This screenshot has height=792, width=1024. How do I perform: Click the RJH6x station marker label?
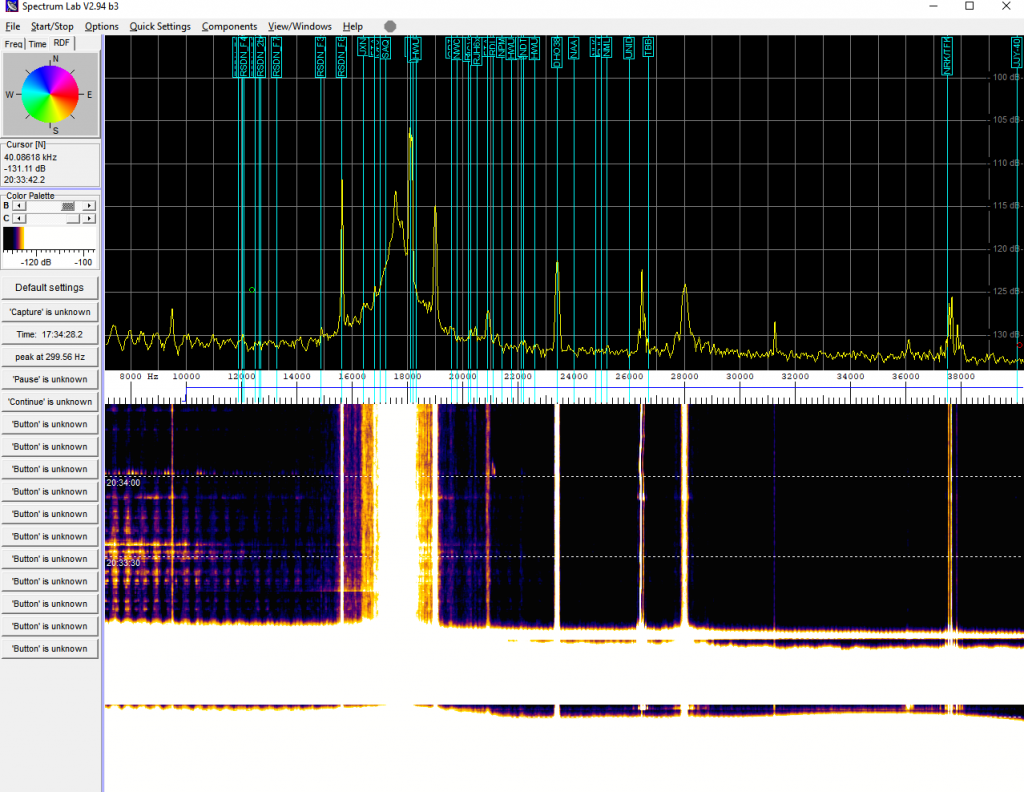point(477,51)
